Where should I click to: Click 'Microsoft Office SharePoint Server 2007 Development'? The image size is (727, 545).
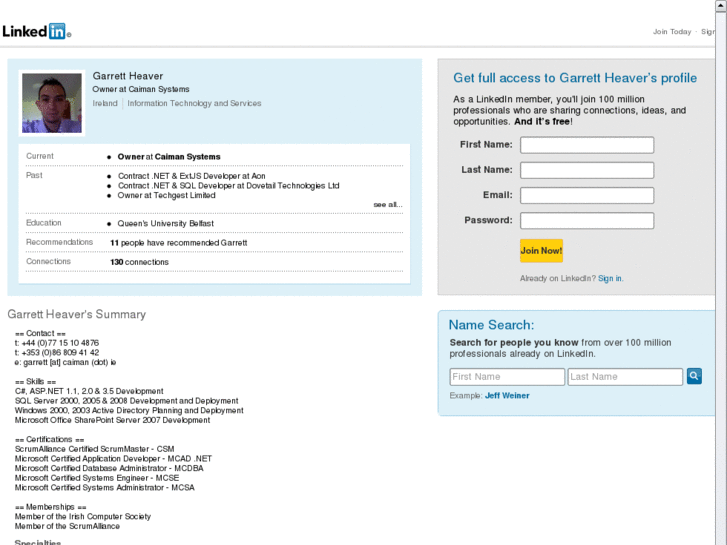click(x=112, y=420)
